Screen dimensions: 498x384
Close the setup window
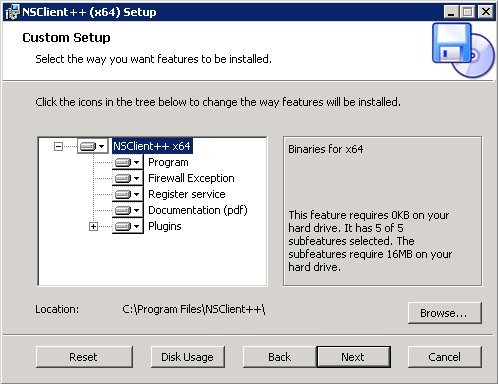click(x=486, y=12)
